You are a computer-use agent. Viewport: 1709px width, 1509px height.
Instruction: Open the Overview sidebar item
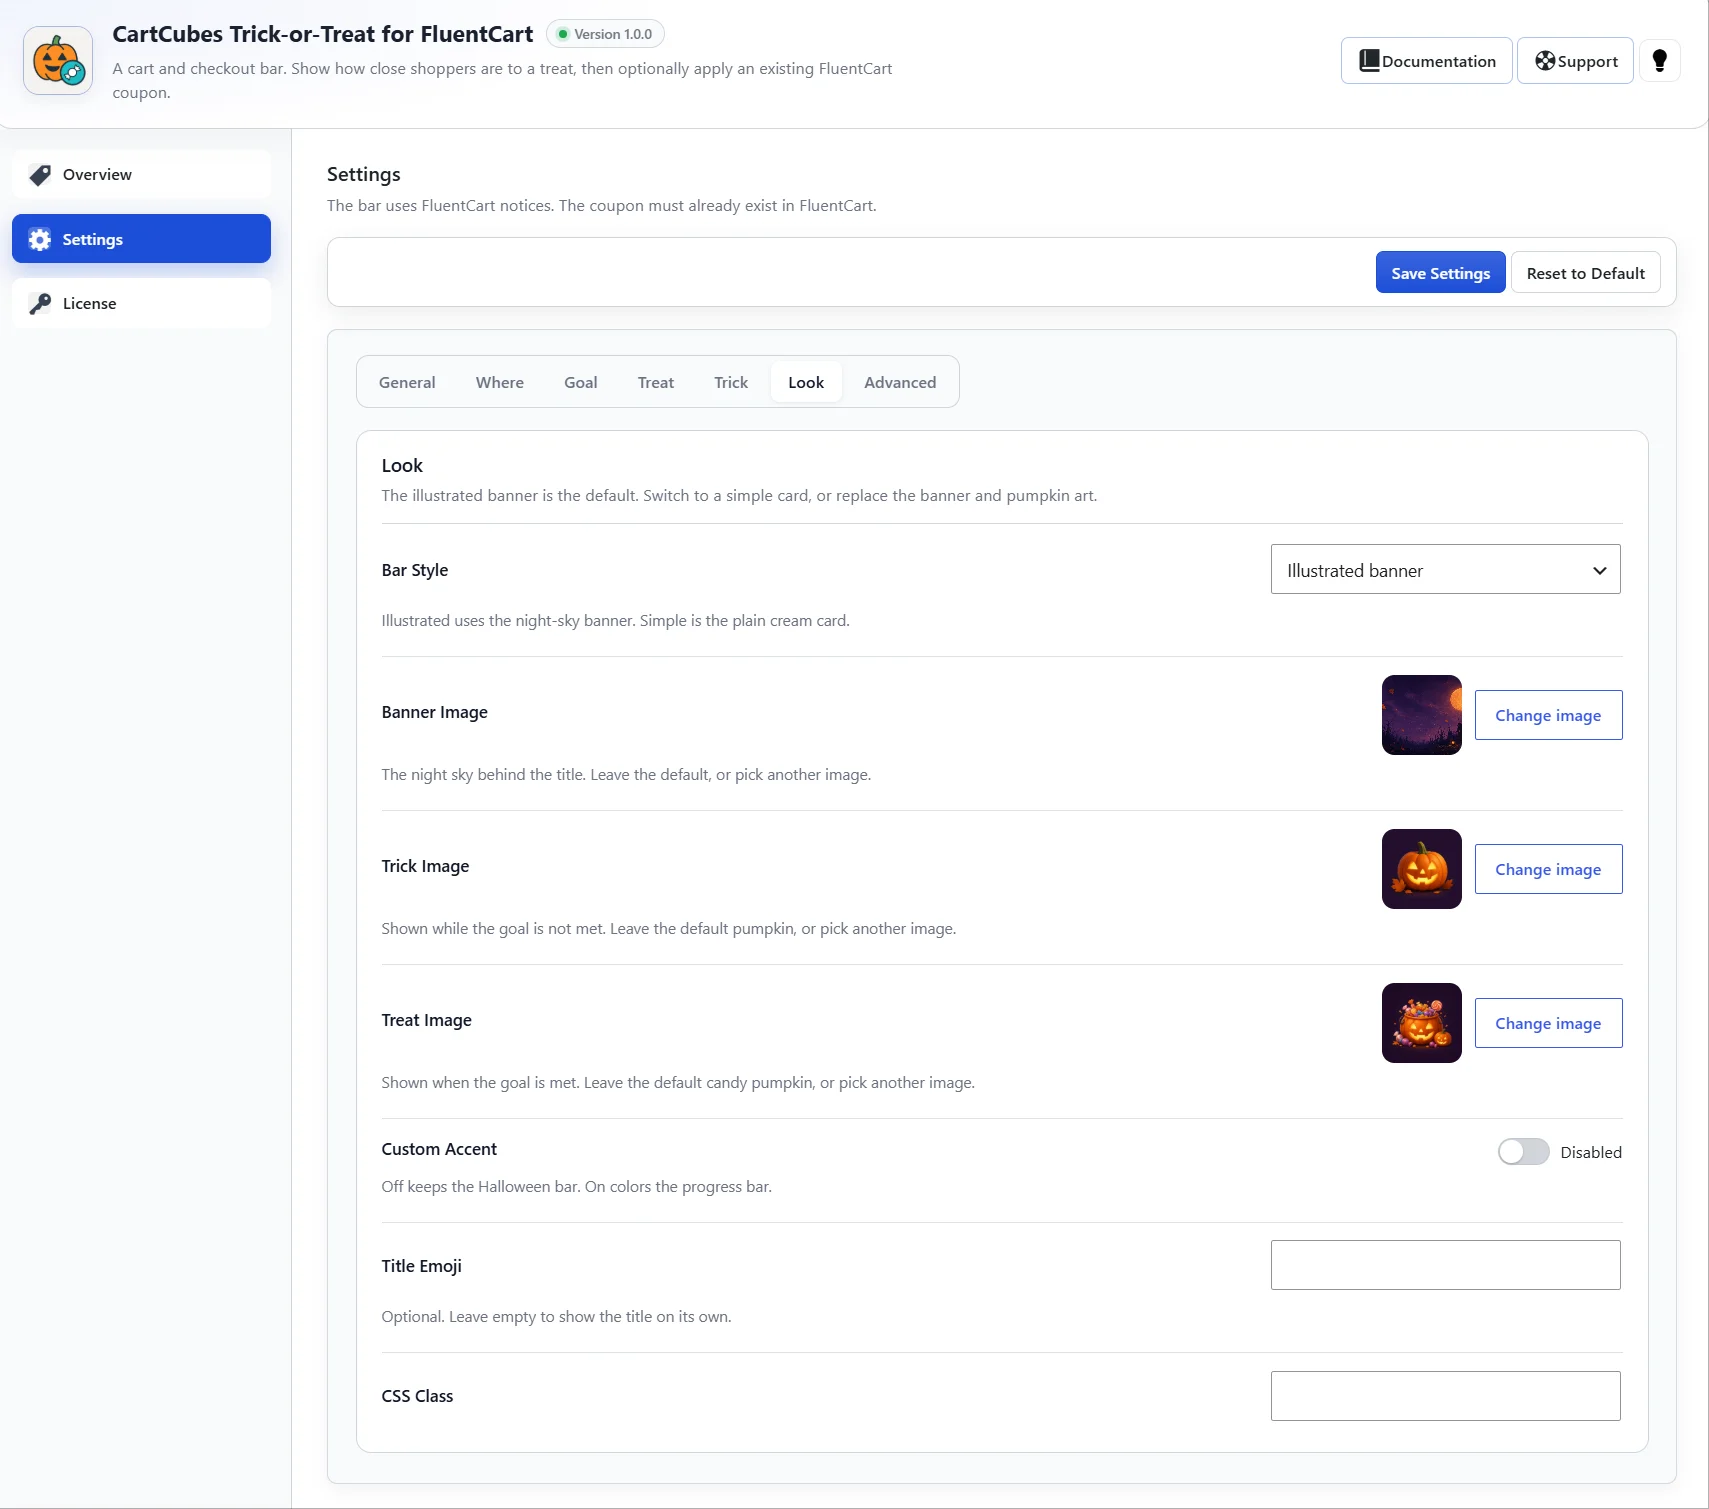tap(141, 175)
